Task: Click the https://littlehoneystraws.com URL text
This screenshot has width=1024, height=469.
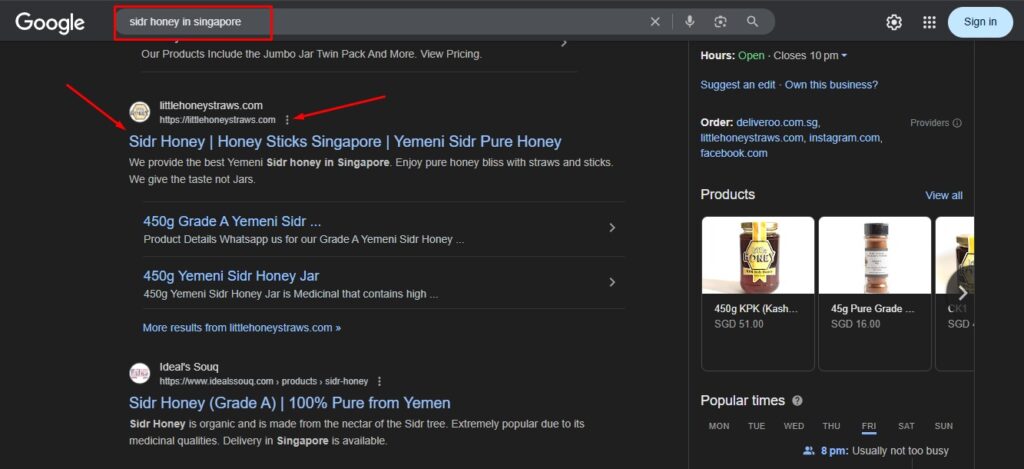Action: (217, 120)
